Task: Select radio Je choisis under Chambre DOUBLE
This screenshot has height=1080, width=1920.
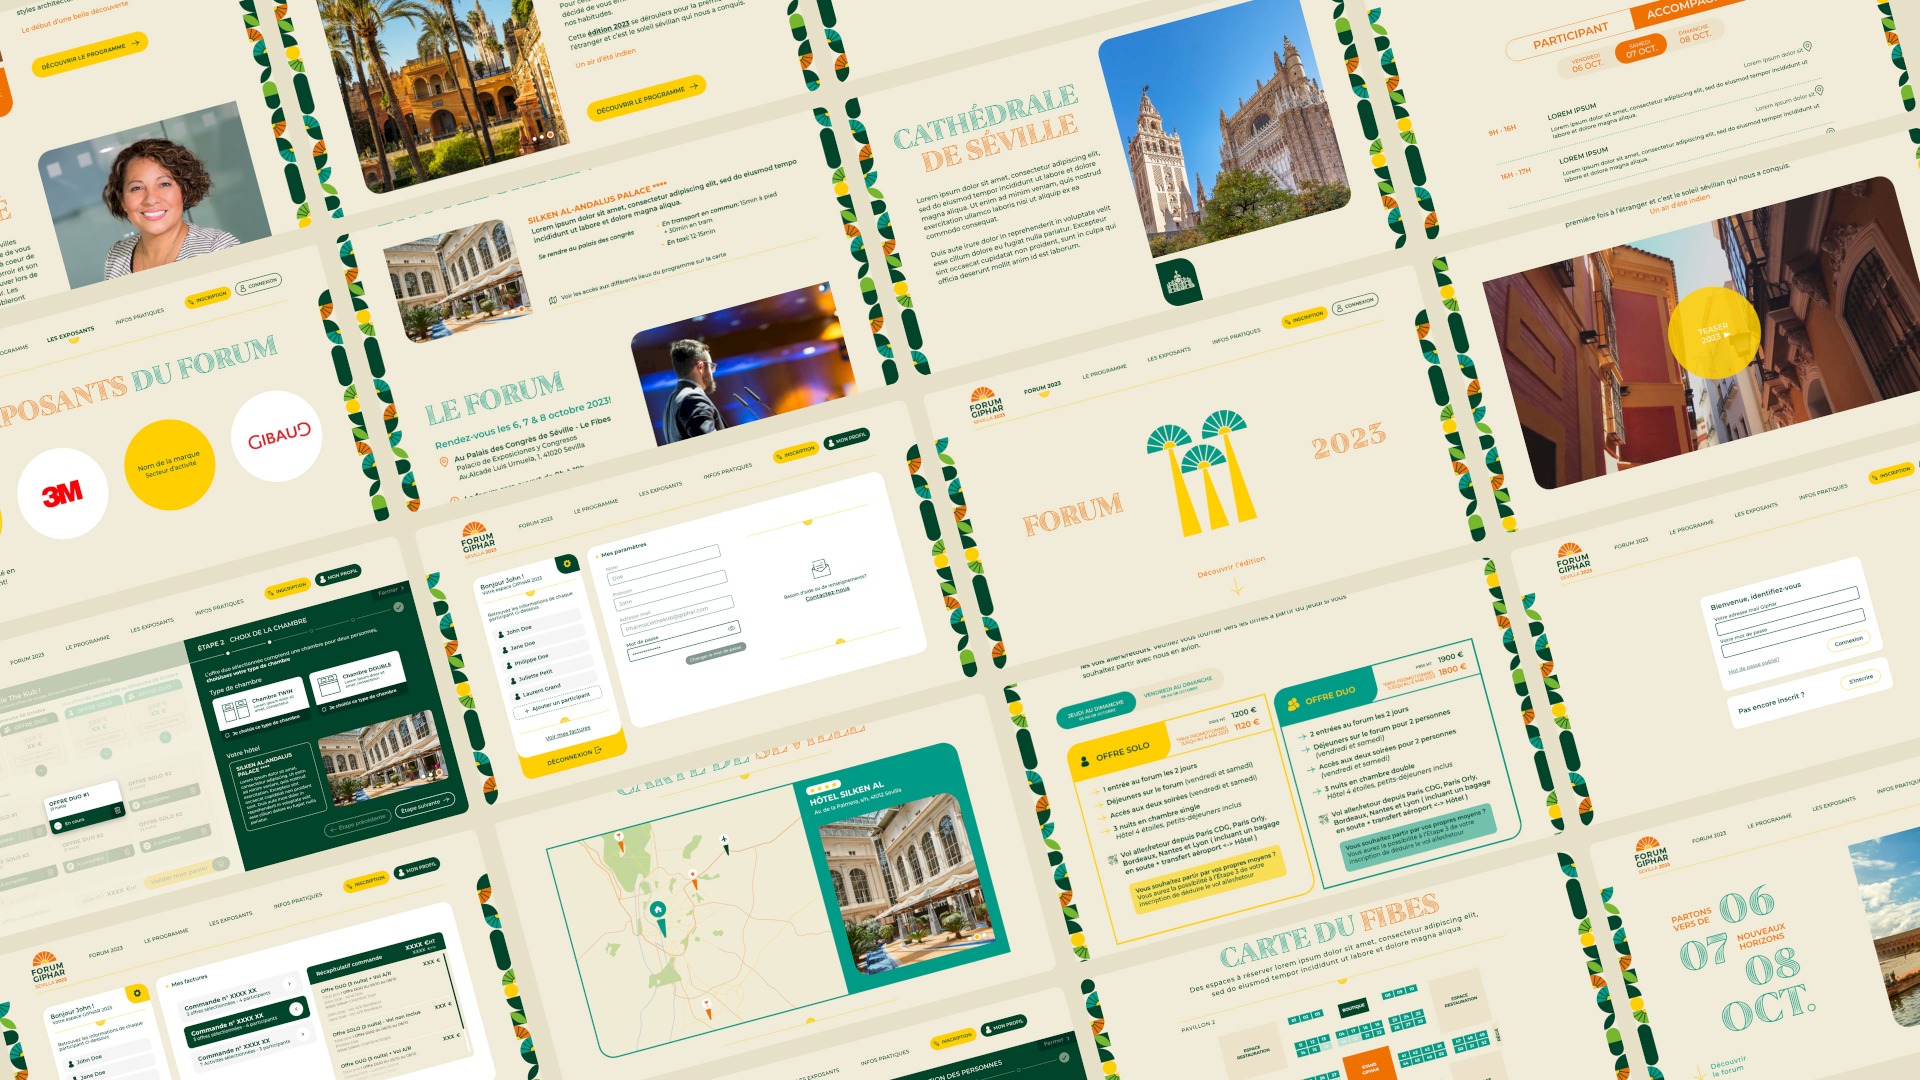Action: coord(323,708)
